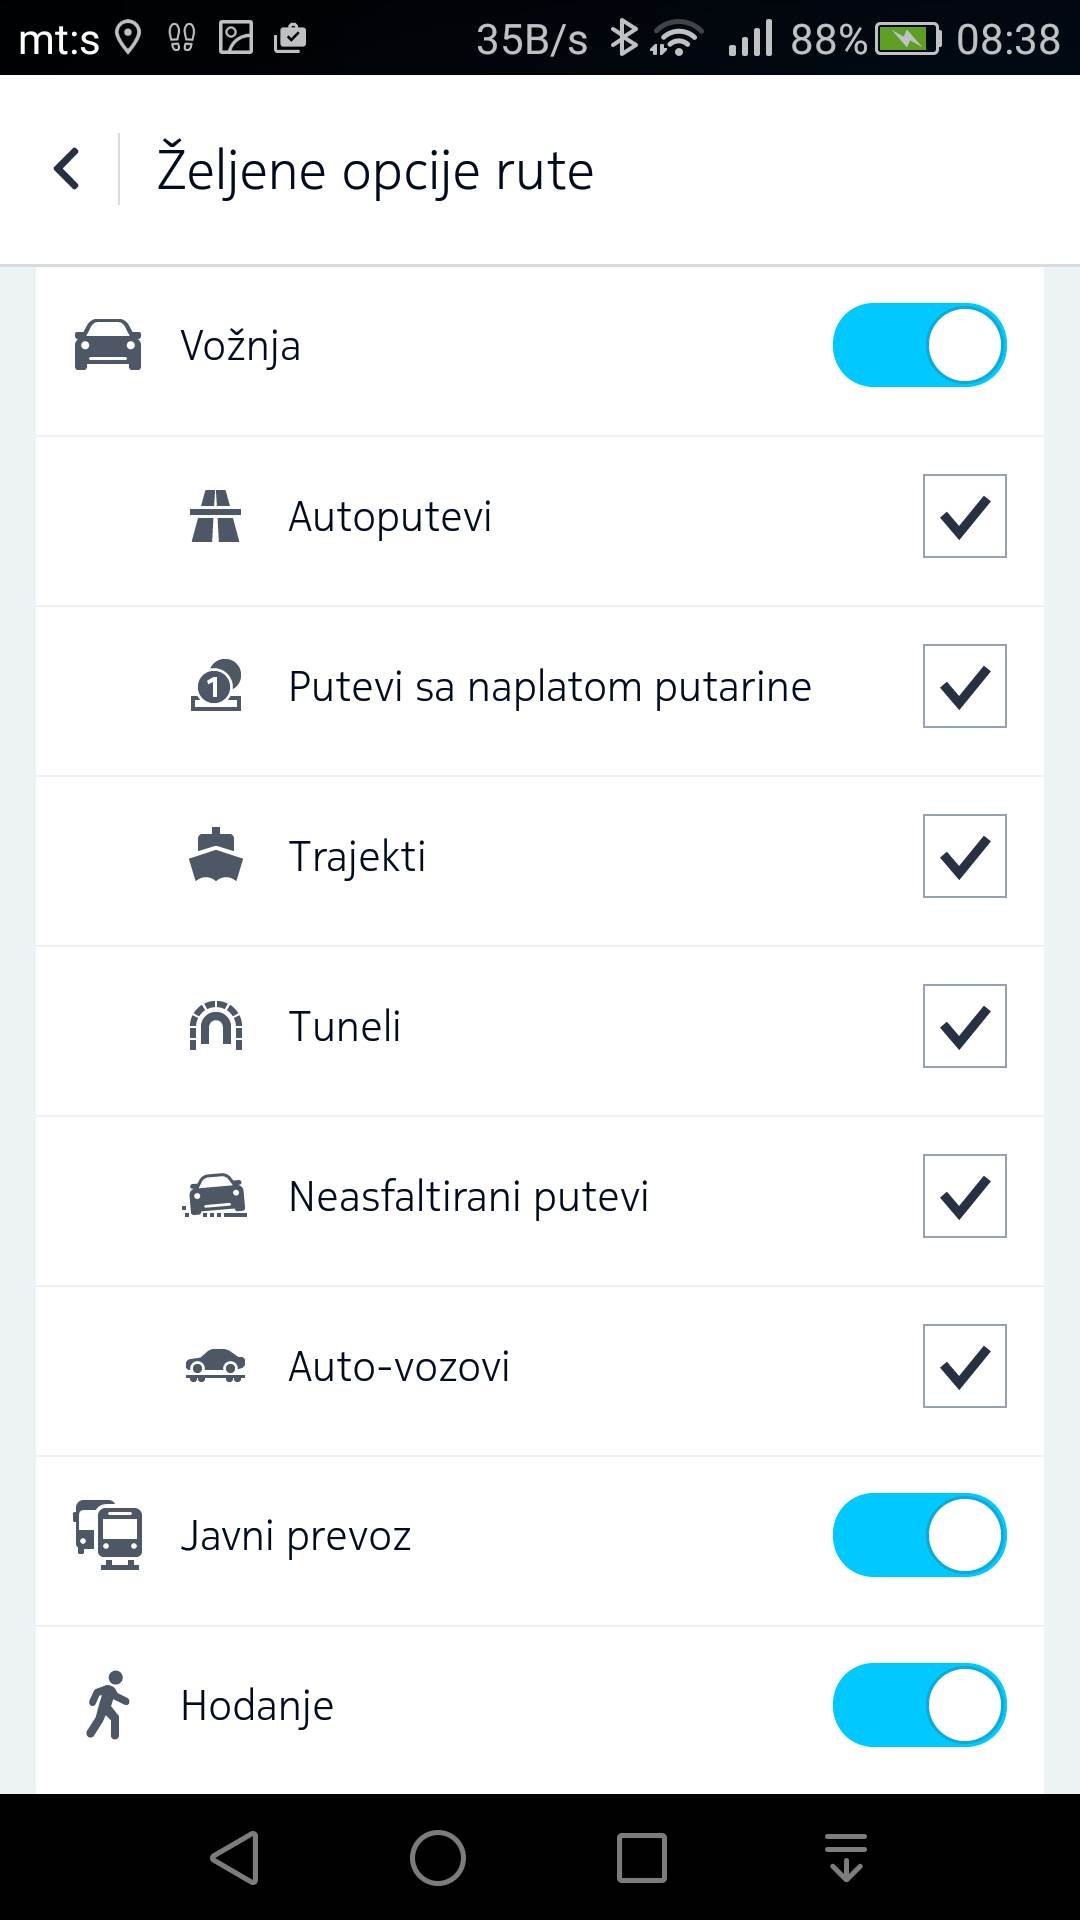Tap the tunnel icon beside Tuneli
1080x1920 pixels.
coord(216,1026)
